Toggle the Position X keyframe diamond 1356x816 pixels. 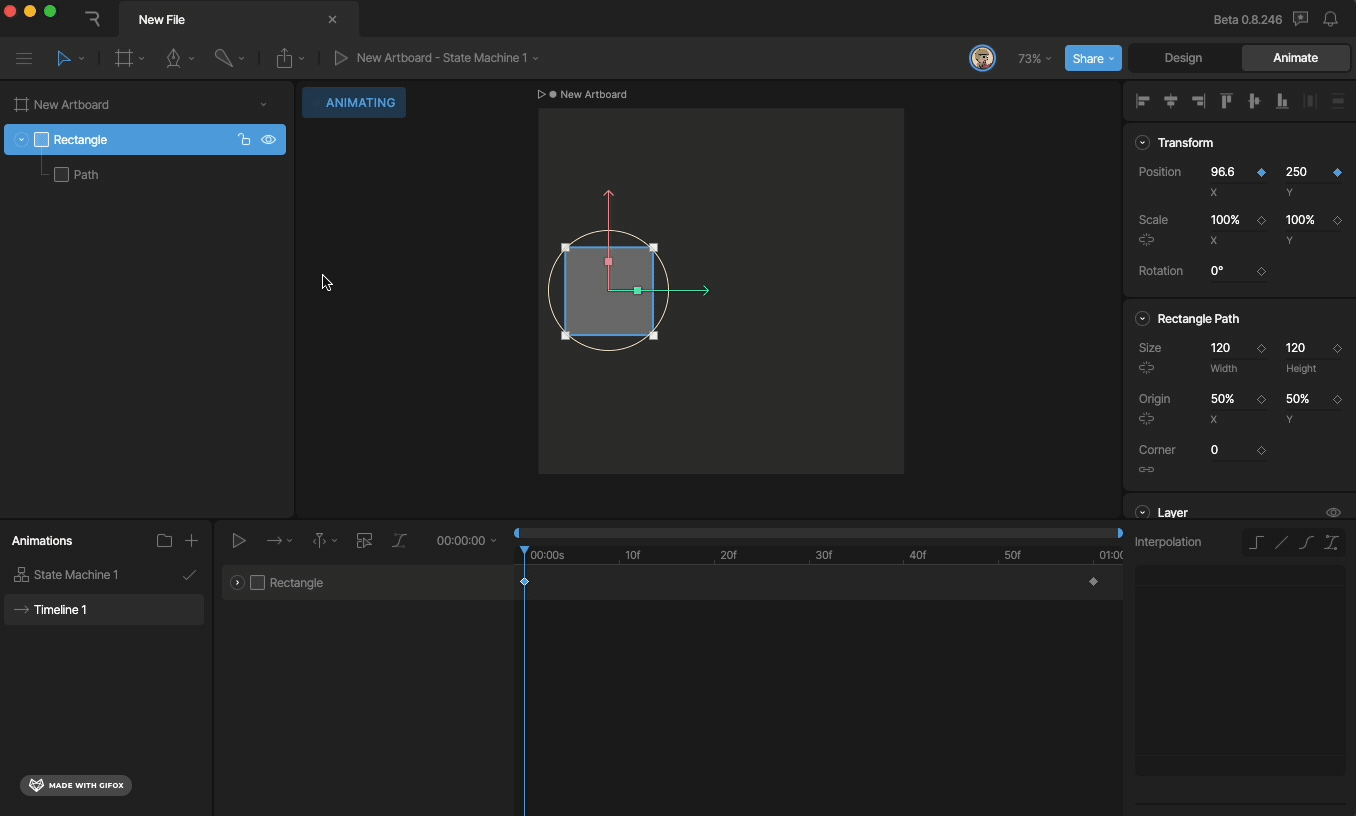tap(1262, 173)
